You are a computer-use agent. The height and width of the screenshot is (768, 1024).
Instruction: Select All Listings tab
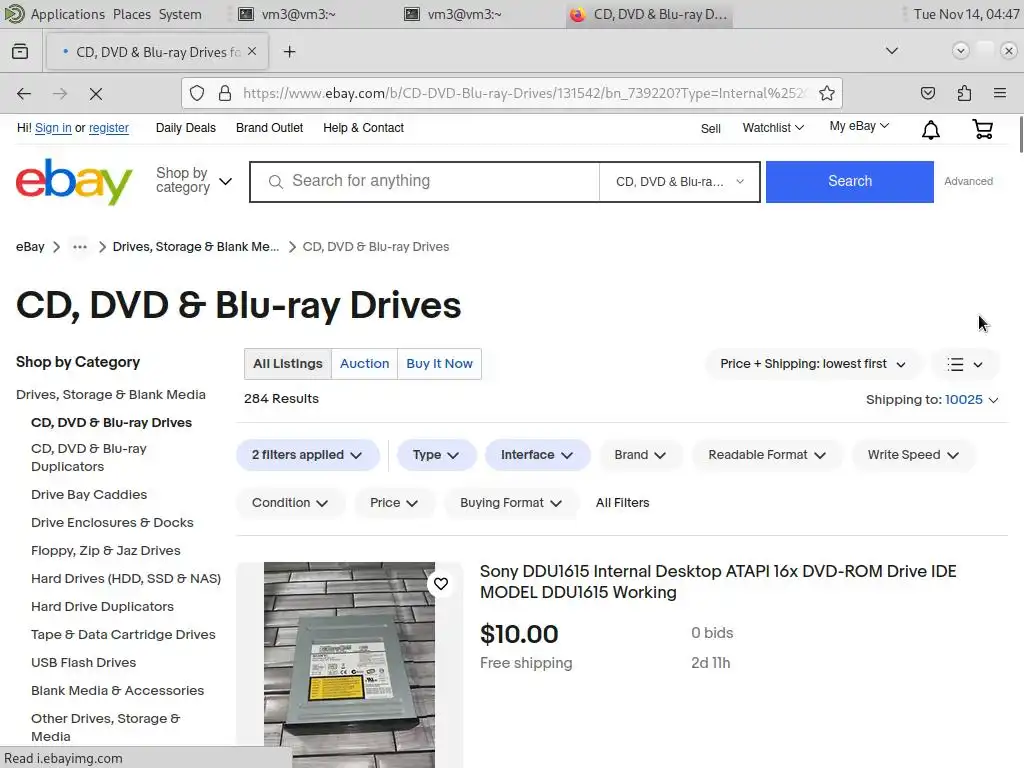click(288, 364)
